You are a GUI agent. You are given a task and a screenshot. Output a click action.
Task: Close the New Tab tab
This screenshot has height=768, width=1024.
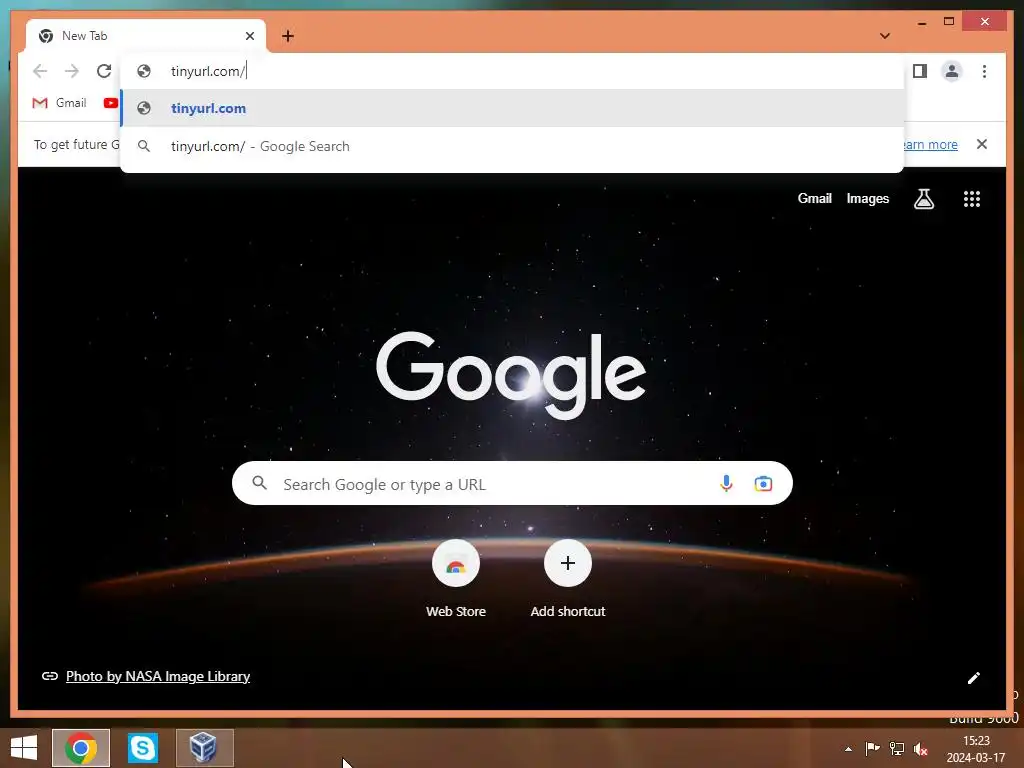point(249,36)
